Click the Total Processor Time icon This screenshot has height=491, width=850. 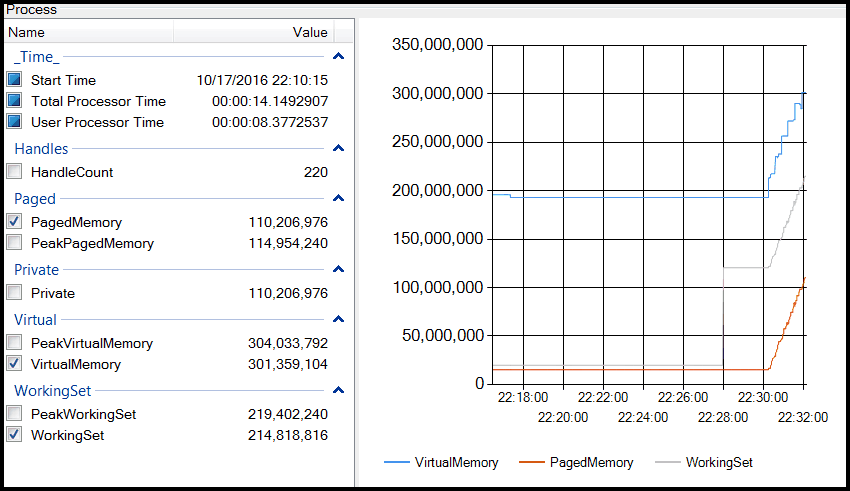(x=14, y=101)
